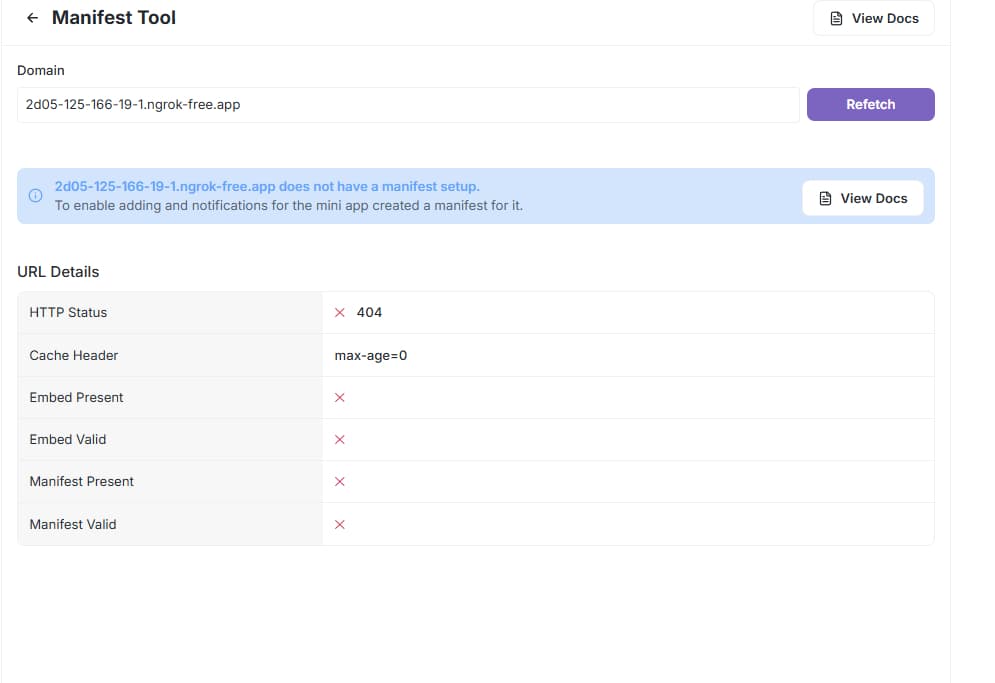Select the Cache Header row label

coord(74,355)
